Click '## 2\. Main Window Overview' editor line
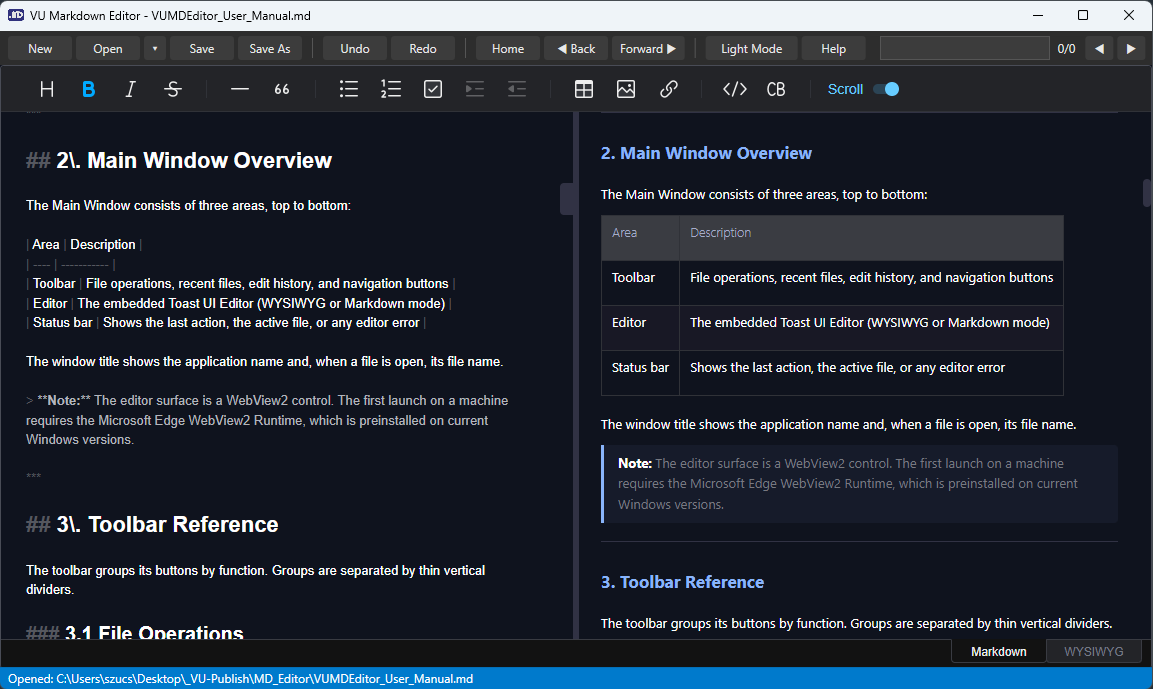 [x=179, y=160]
